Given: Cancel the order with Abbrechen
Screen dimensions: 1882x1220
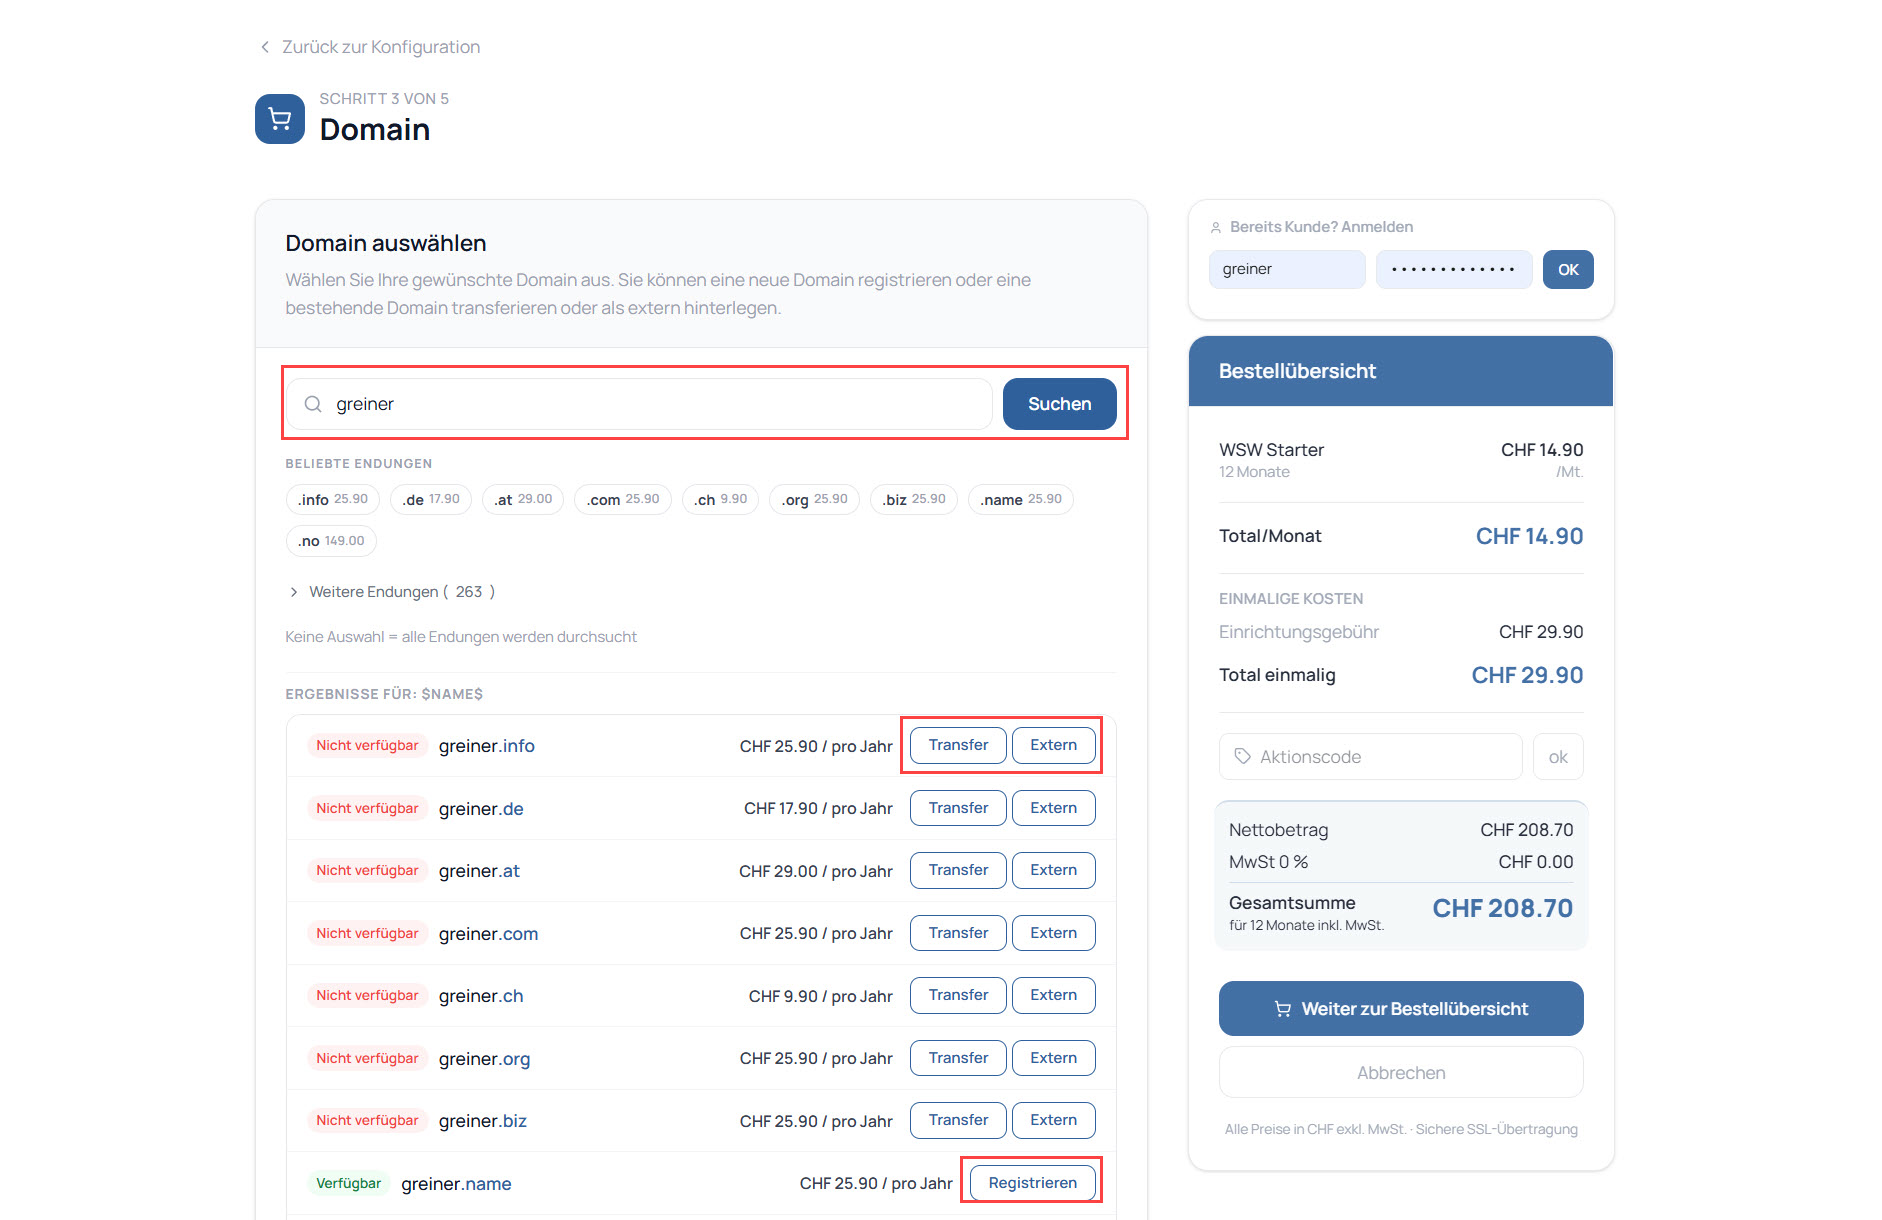Looking at the screenshot, I should [1400, 1073].
